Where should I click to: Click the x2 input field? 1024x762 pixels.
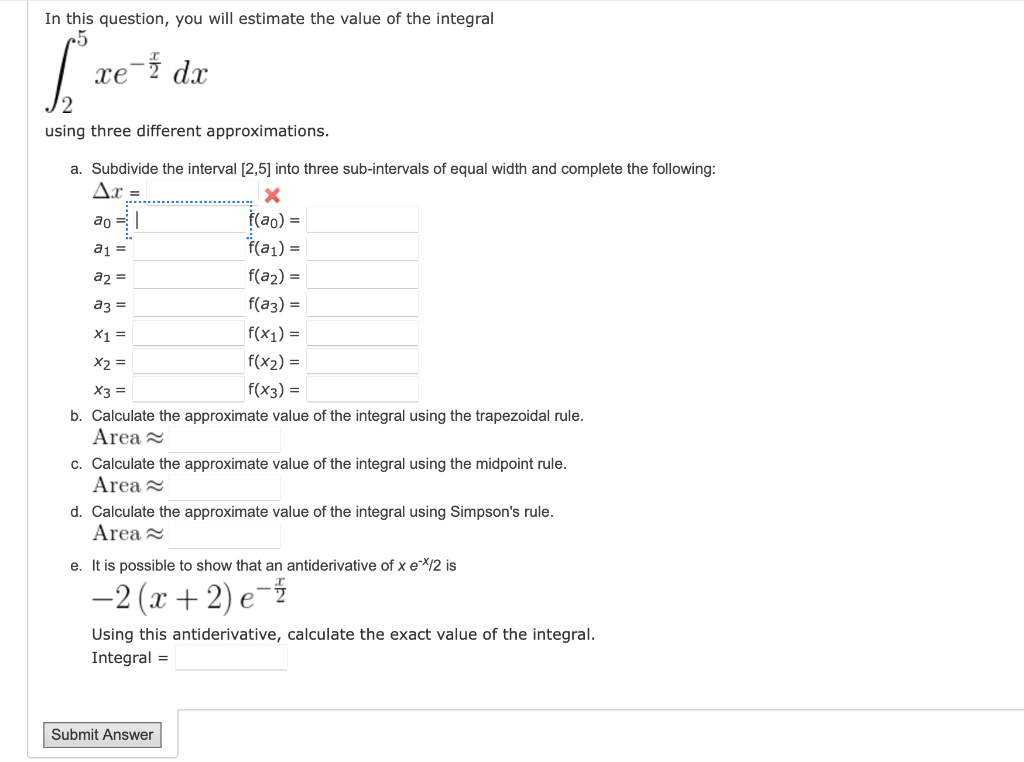pos(190,360)
